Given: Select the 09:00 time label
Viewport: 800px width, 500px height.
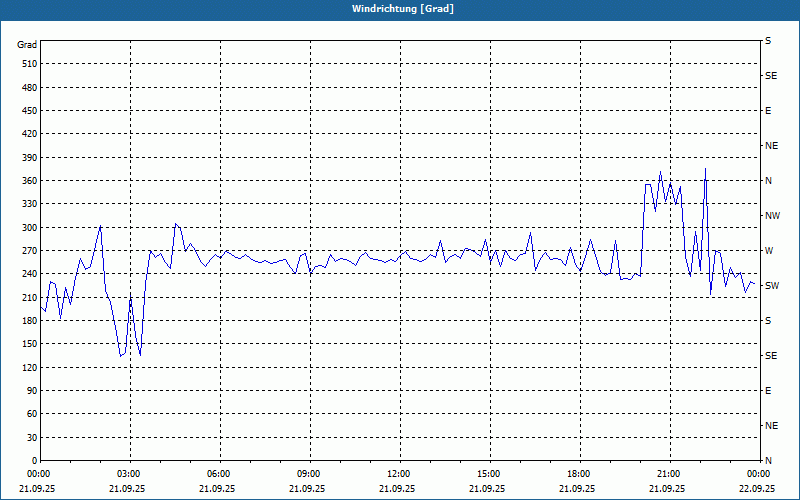Looking at the screenshot, I should point(310,474).
